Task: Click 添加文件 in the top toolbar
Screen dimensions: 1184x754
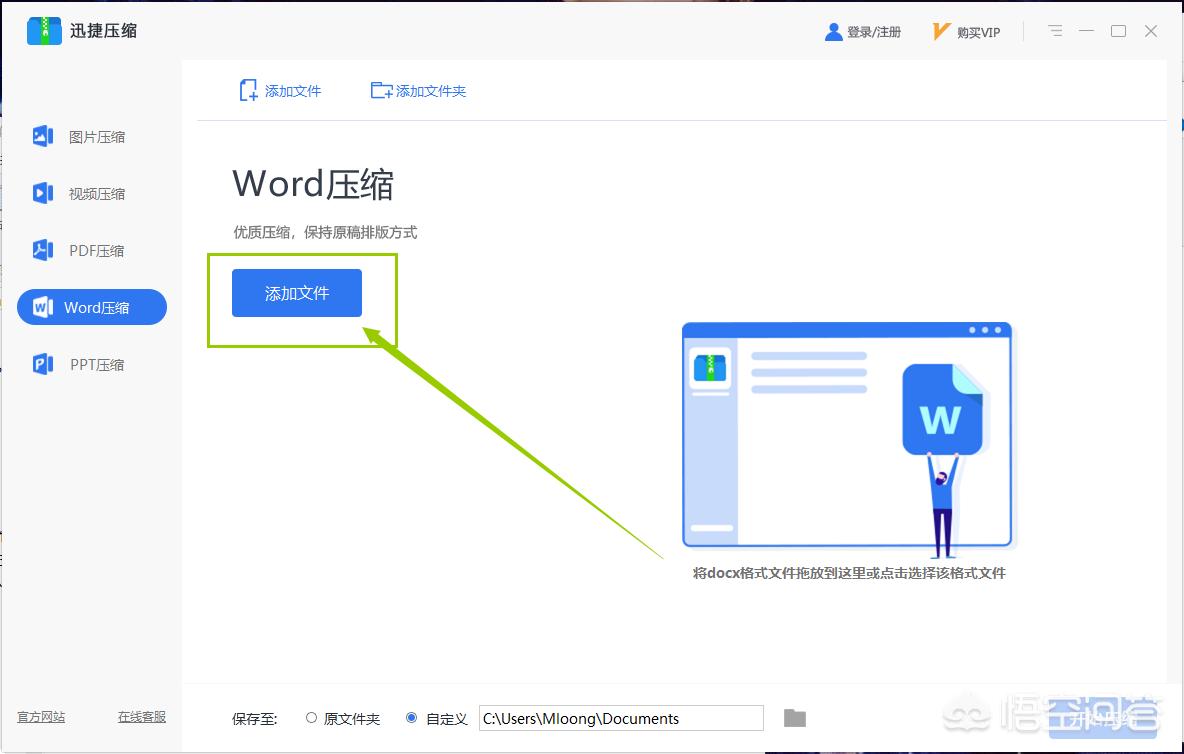Action: click(280, 90)
